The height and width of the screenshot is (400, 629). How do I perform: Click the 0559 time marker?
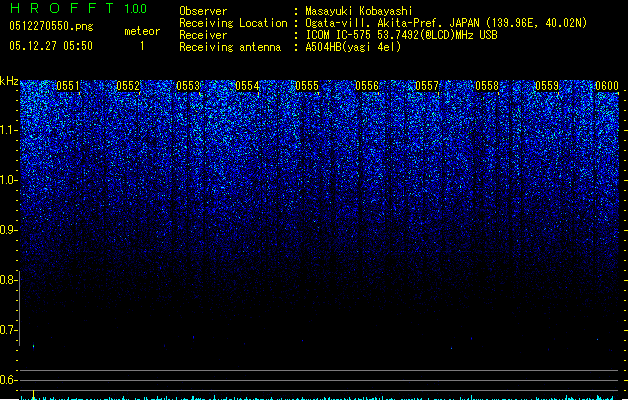pyautogui.click(x=547, y=85)
